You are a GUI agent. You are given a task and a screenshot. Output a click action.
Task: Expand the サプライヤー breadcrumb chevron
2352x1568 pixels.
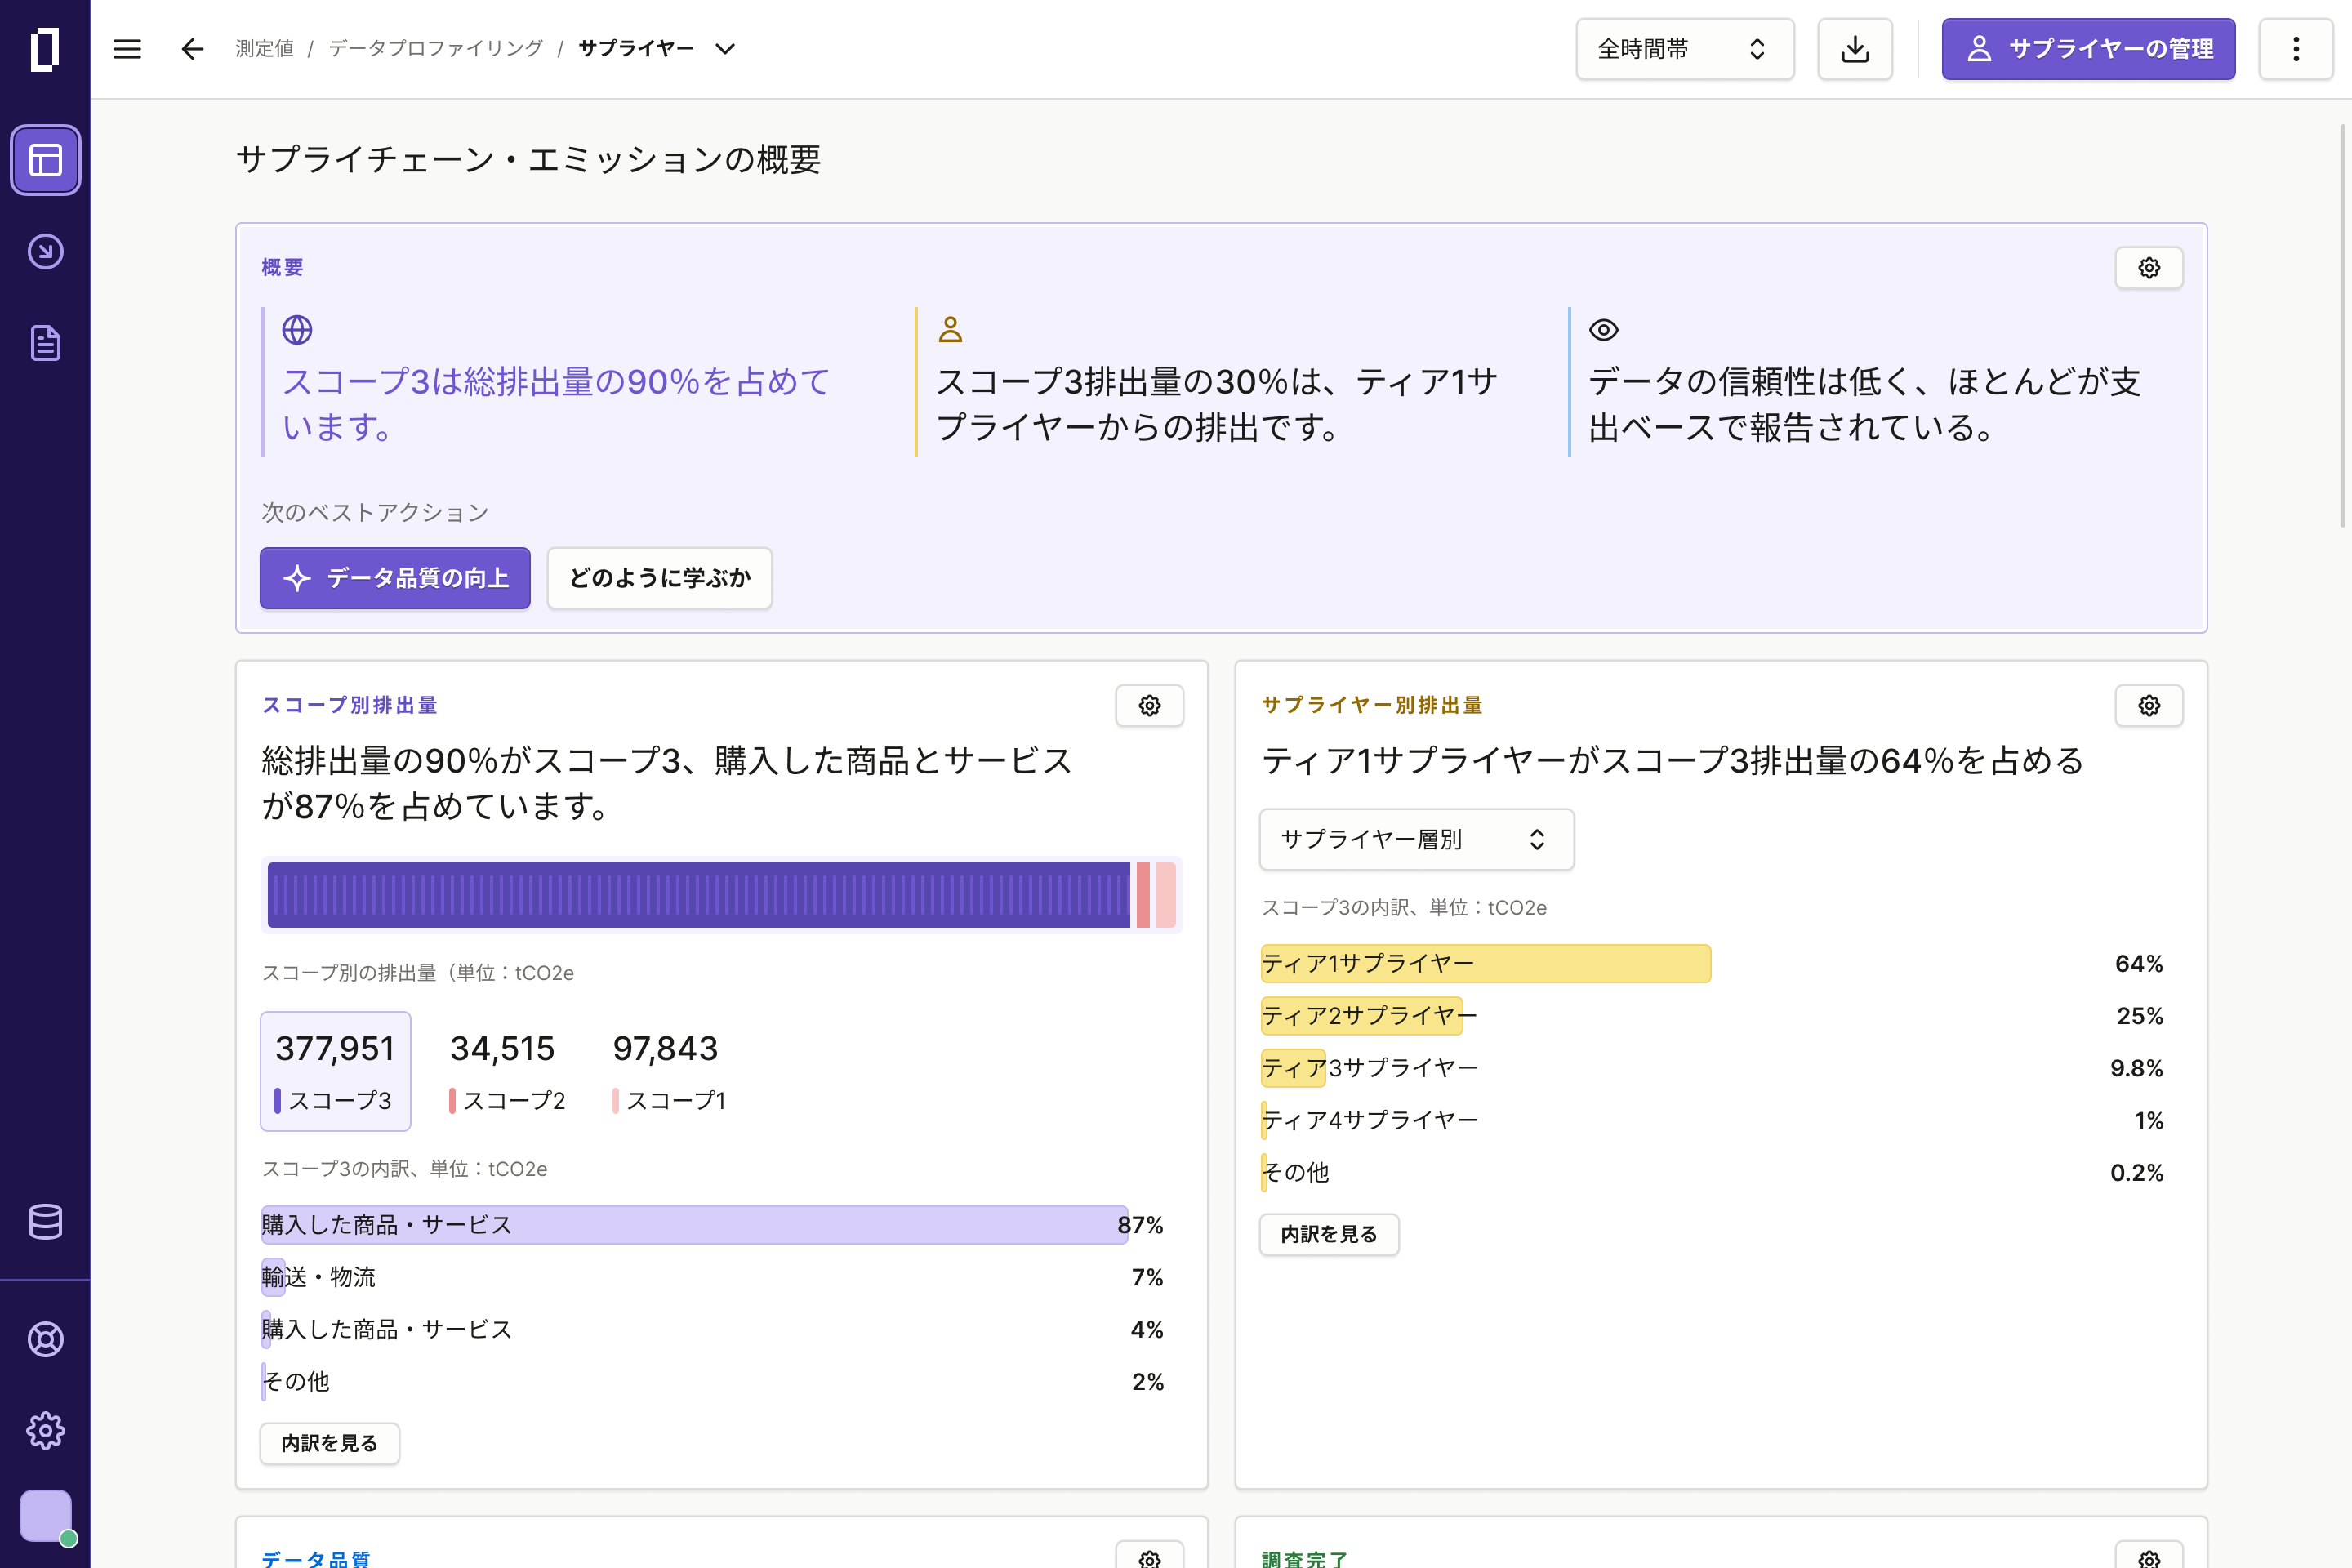pos(725,49)
